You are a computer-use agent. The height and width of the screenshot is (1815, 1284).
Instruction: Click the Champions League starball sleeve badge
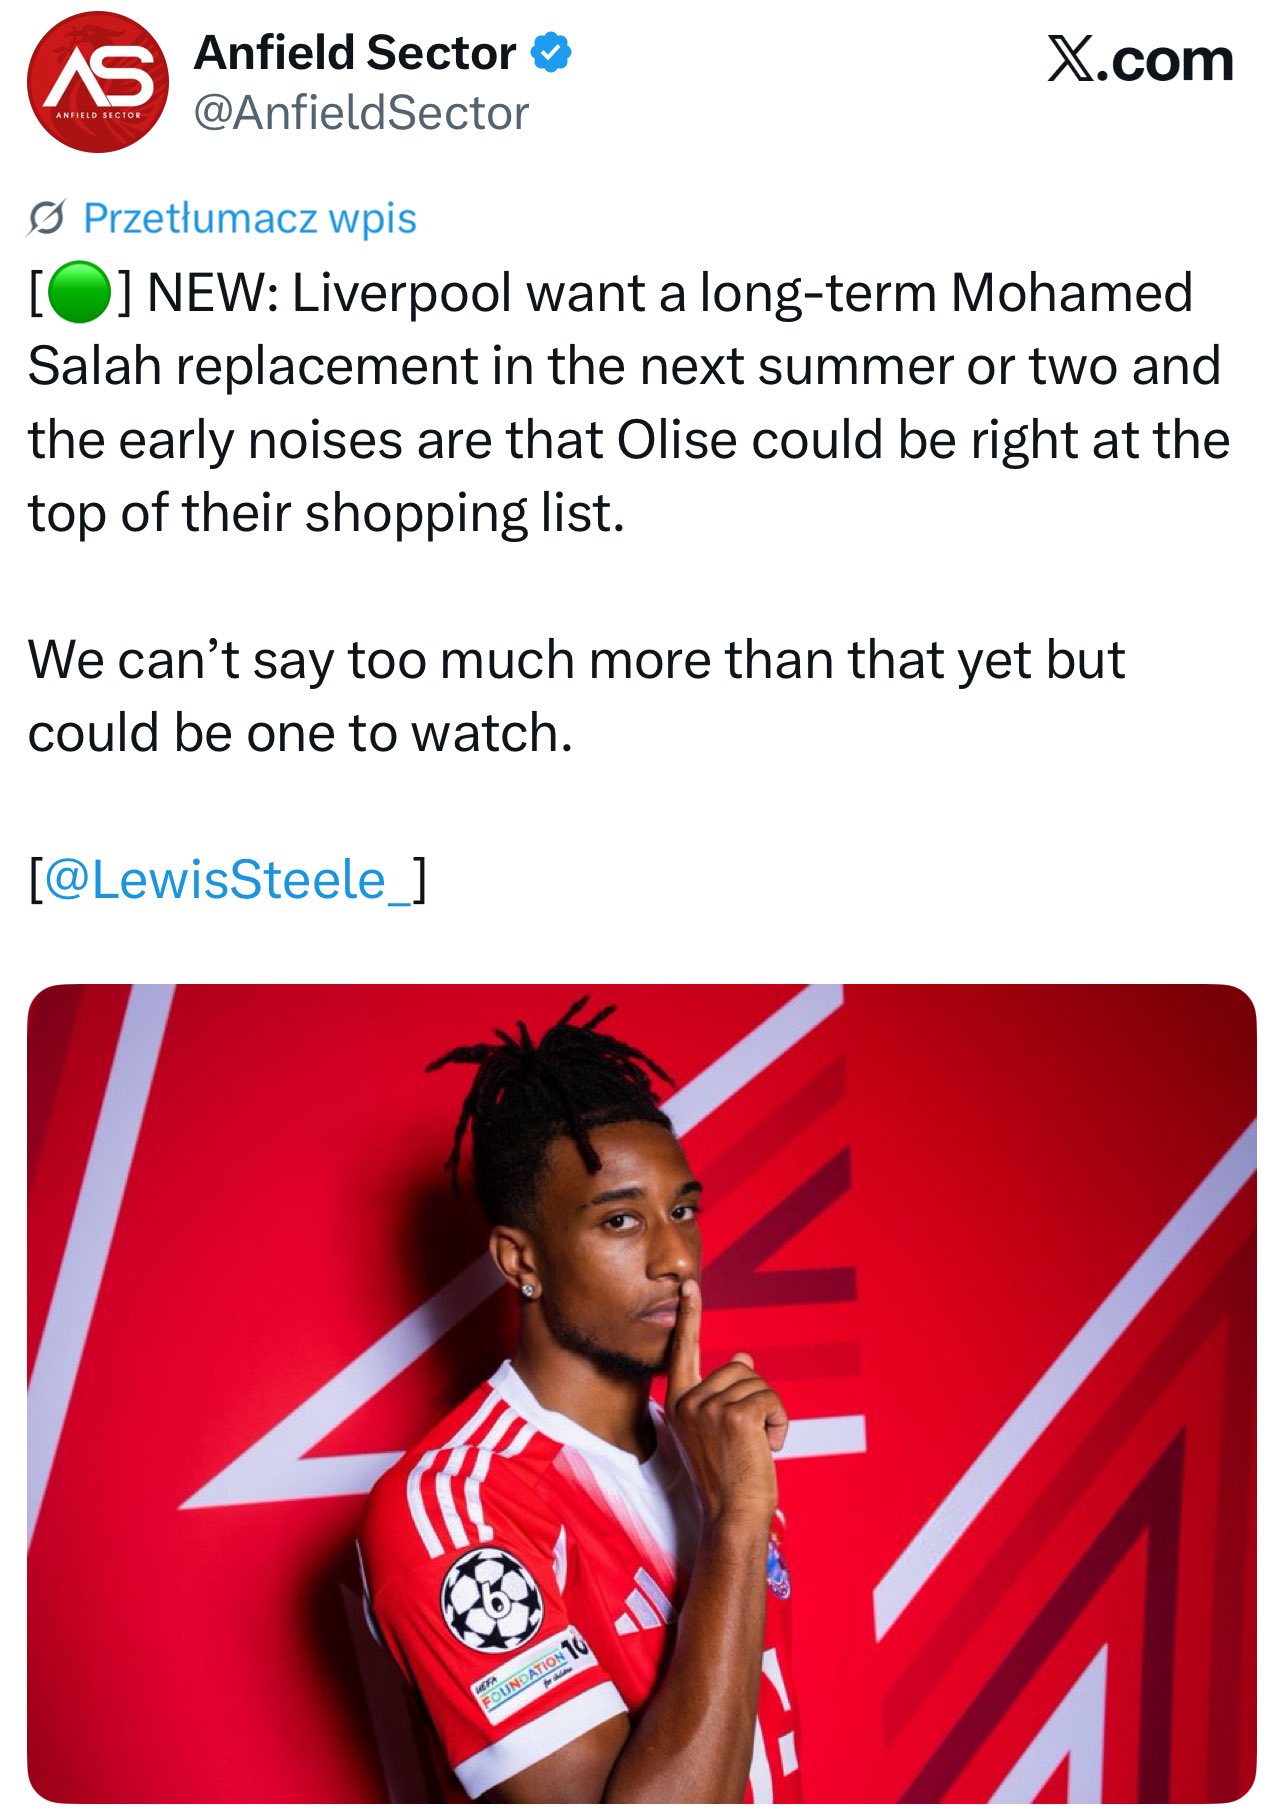click(x=491, y=1600)
